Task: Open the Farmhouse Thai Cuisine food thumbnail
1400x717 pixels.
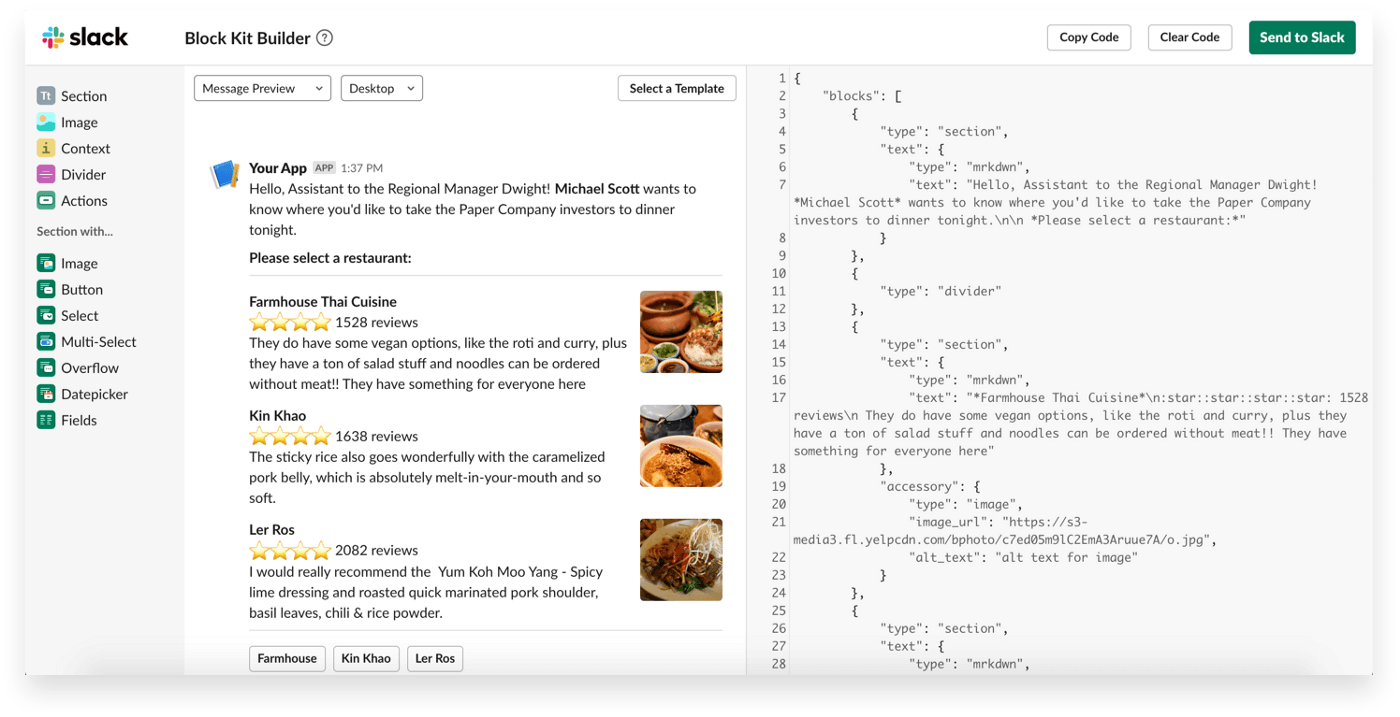Action: (x=681, y=332)
